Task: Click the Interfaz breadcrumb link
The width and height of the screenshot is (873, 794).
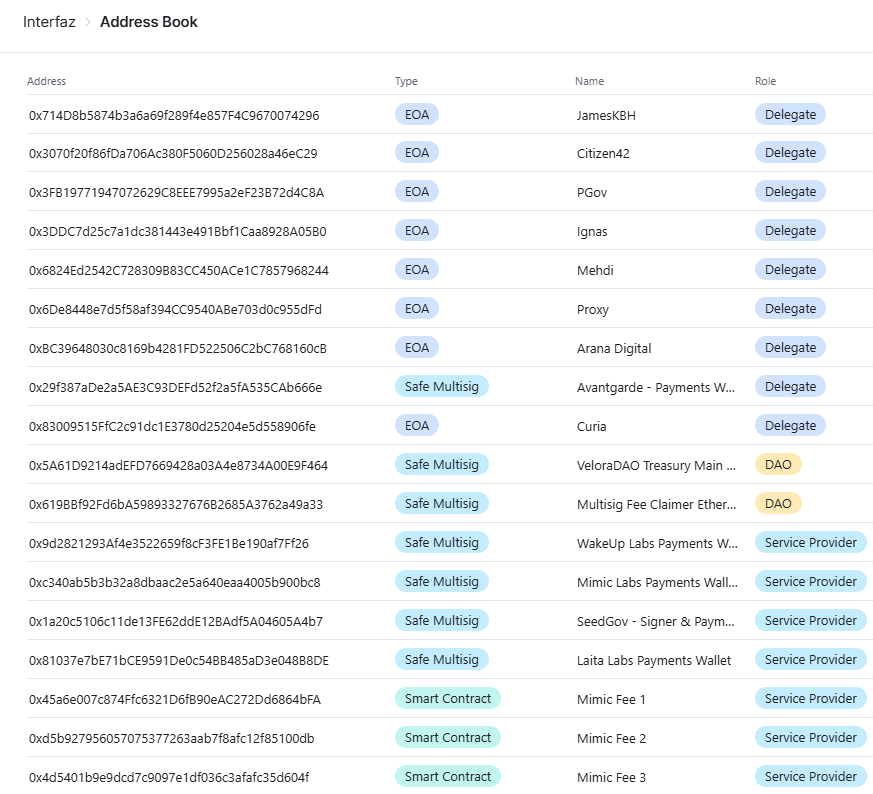Action: pyautogui.click(x=49, y=22)
